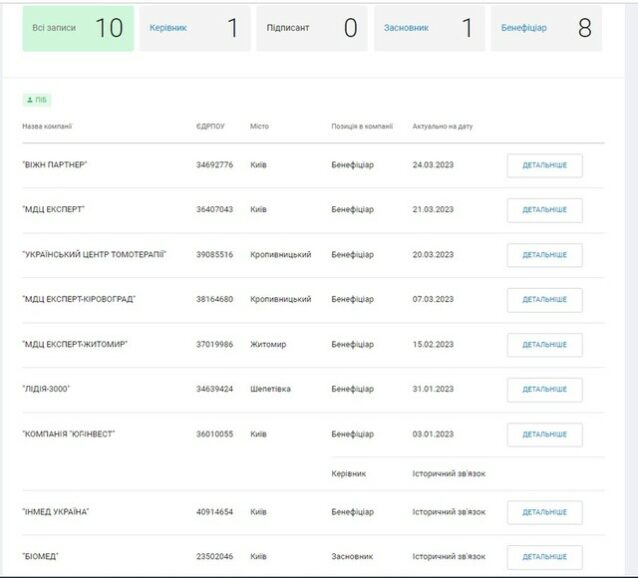Open details for ВІЖН ПАРТНЕР
The image size is (638, 578).
point(544,165)
